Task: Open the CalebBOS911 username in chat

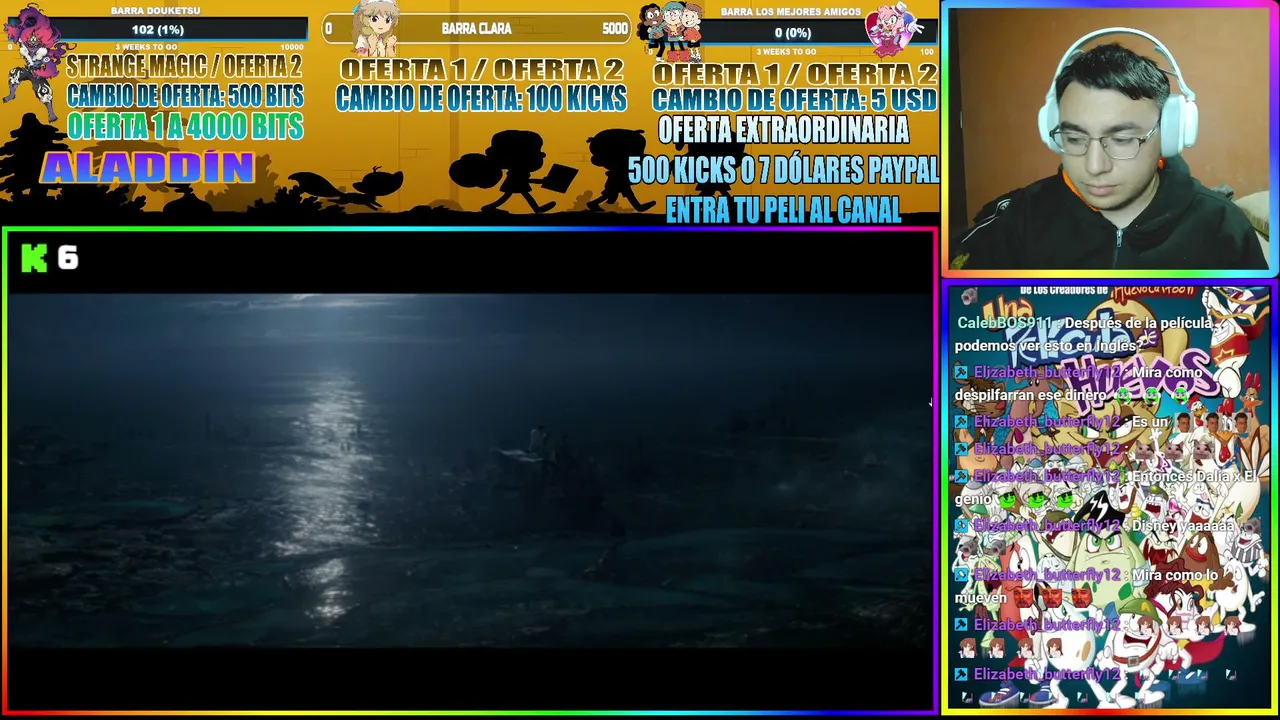Action: [1005, 323]
